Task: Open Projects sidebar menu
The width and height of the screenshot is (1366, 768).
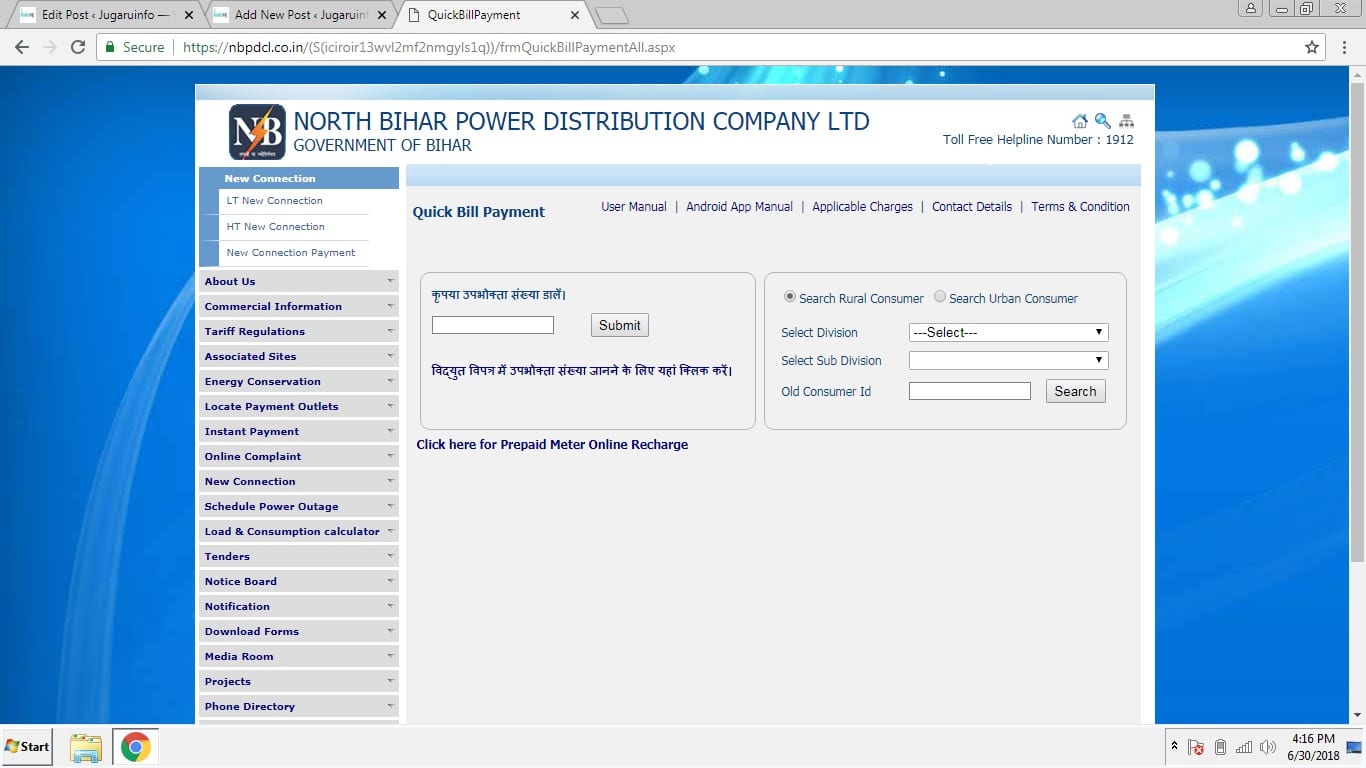Action: [298, 681]
